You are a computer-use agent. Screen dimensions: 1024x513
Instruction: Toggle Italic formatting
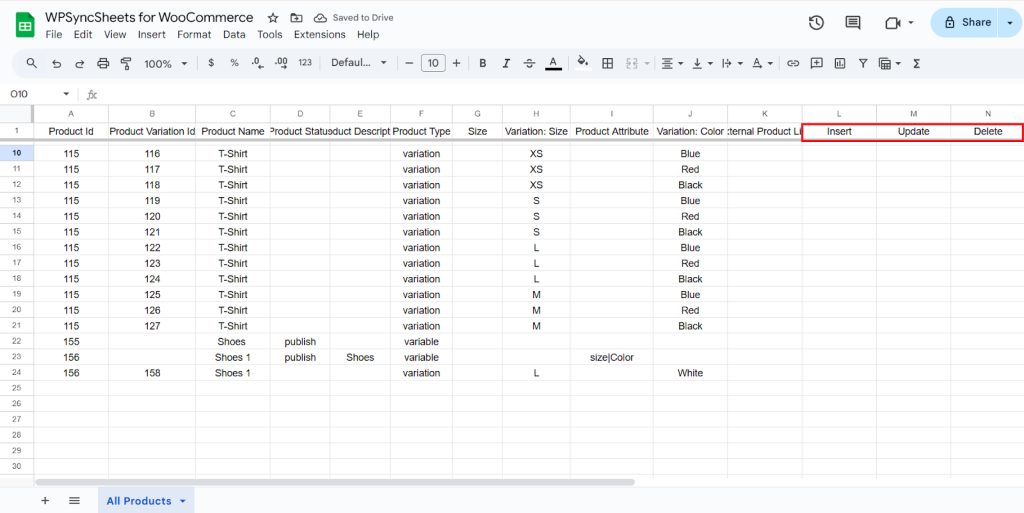(506, 63)
